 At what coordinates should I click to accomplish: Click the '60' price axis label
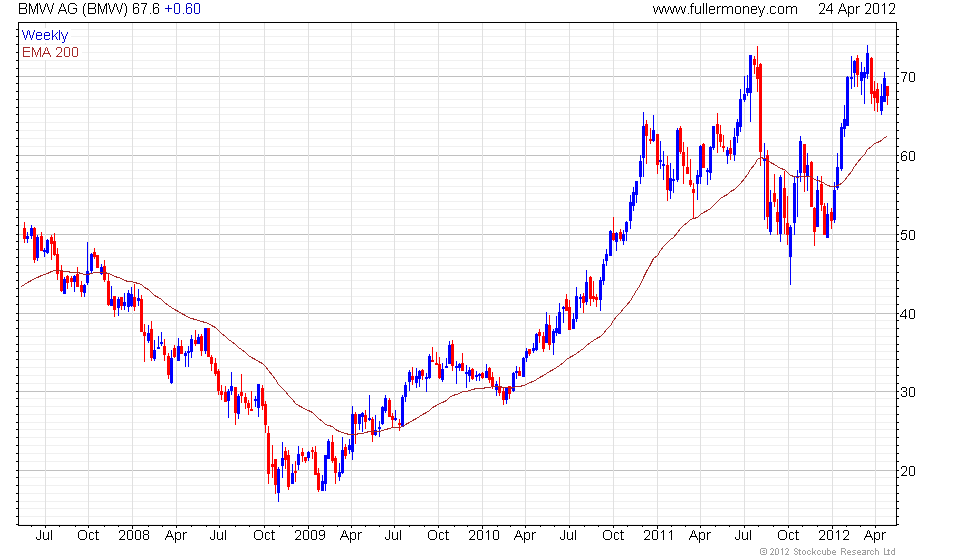[x=908, y=156]
